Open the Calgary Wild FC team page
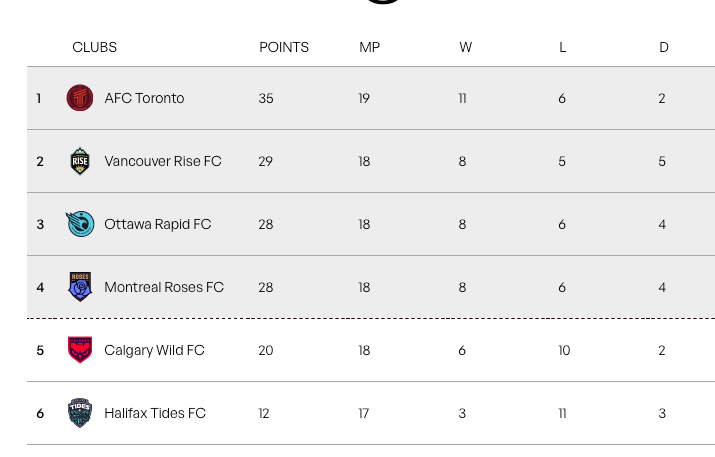The height and width of the screenshot is (457, 715). 154,350
